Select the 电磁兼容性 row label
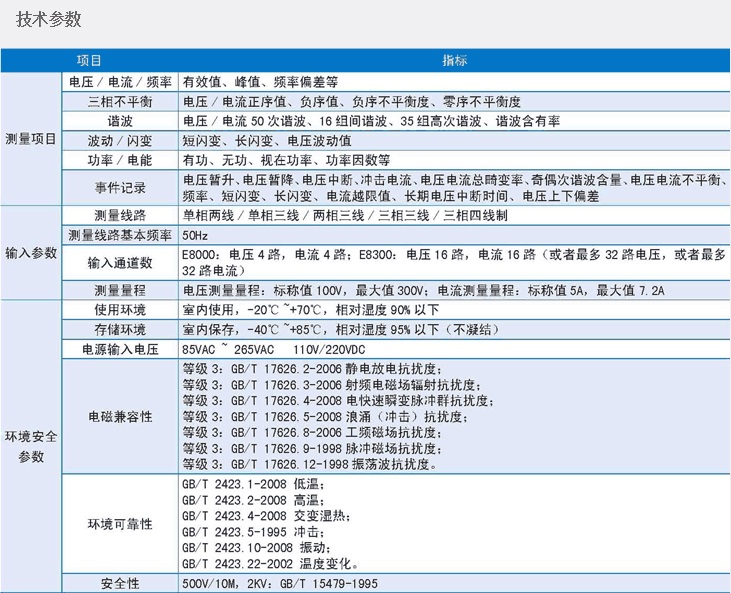The image size is (731, 593). click(119, 416)
